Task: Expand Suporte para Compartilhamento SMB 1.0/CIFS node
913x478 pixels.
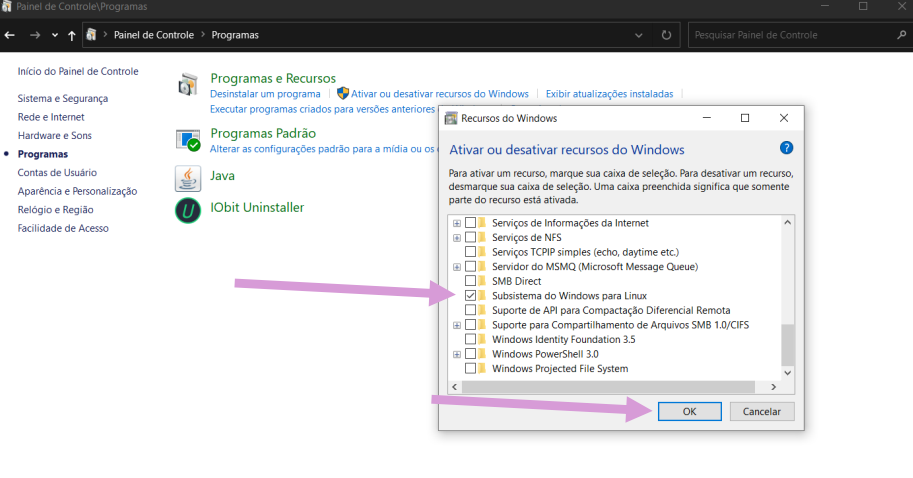Action: click(457, 325)
